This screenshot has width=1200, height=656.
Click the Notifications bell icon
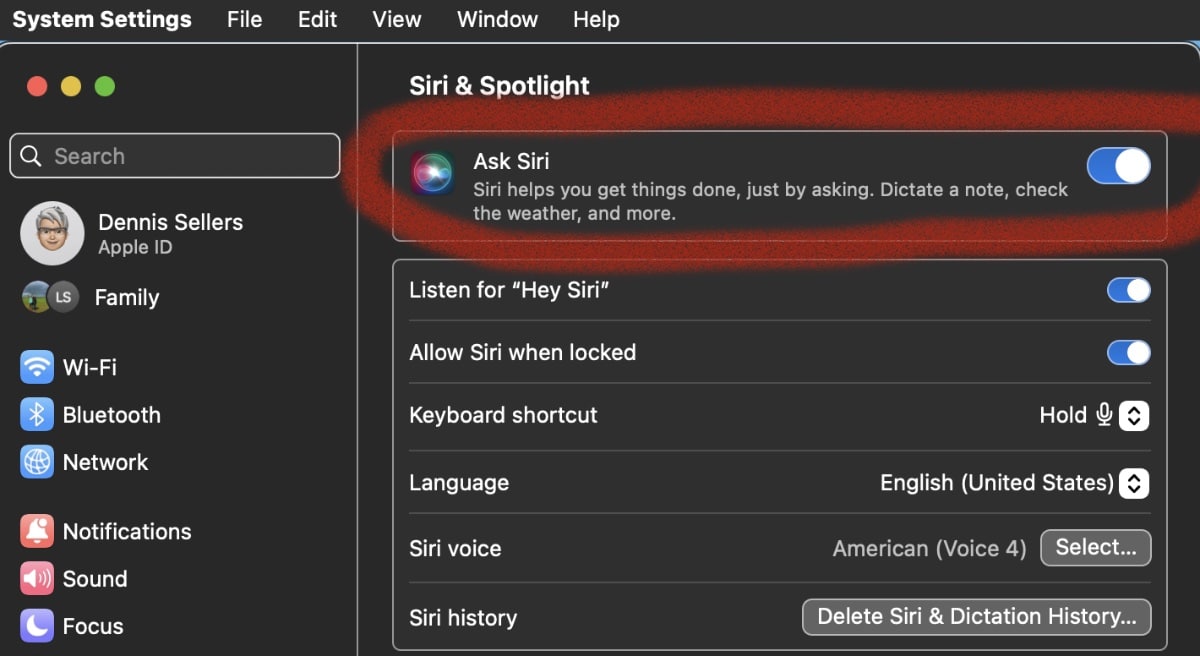click(37, 531)
